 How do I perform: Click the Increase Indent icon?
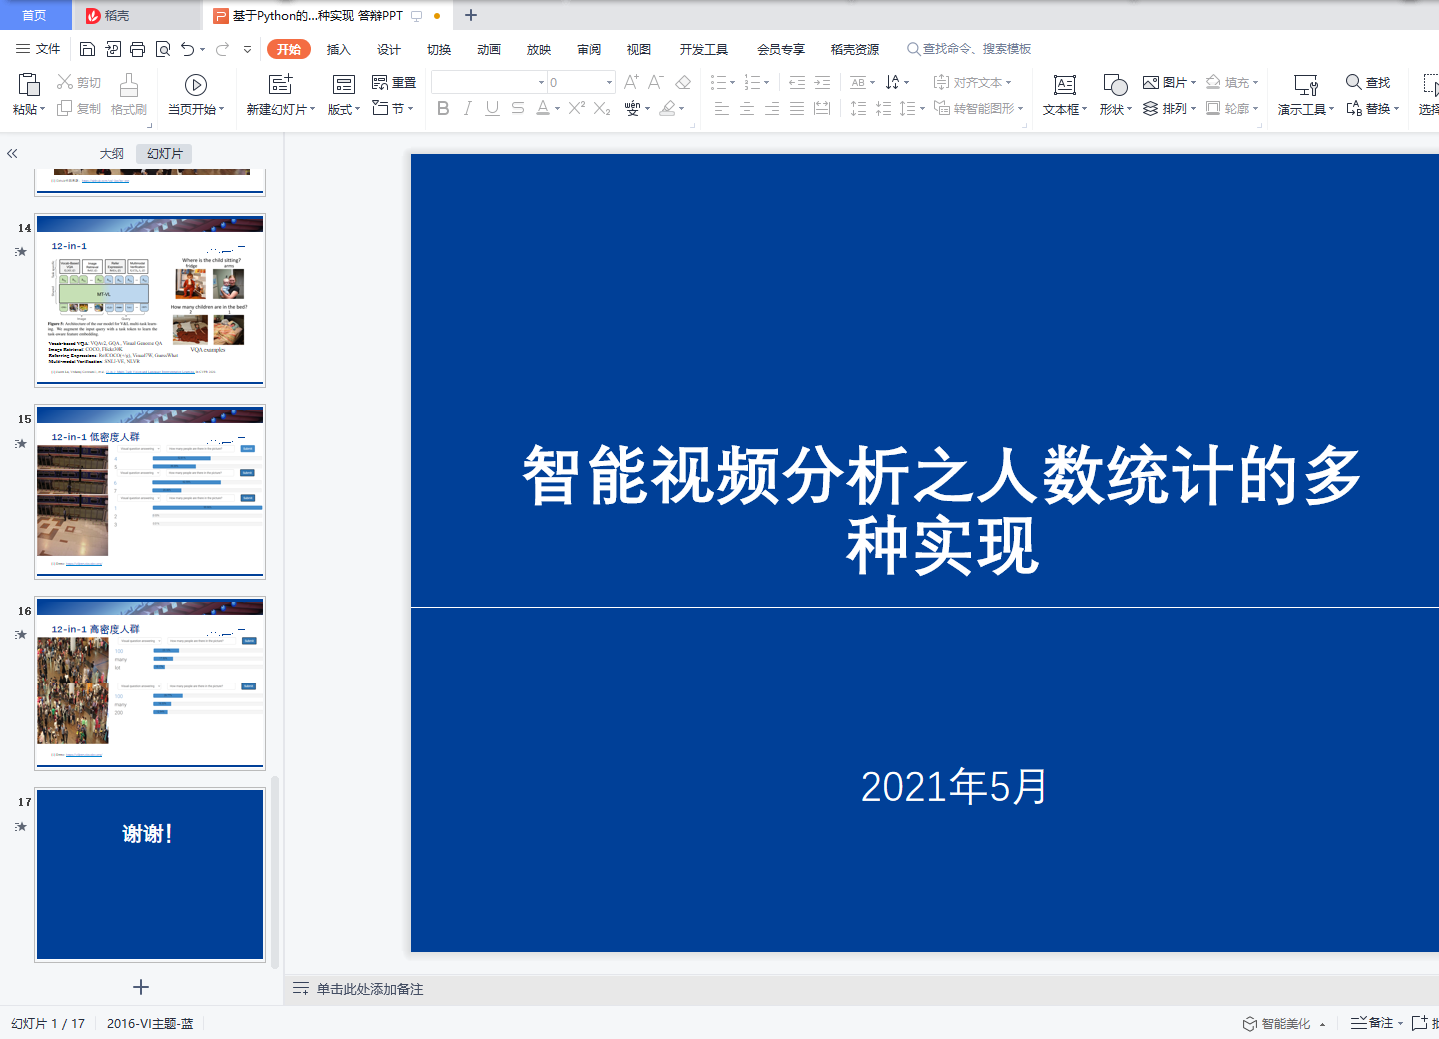tap(822, 82)
